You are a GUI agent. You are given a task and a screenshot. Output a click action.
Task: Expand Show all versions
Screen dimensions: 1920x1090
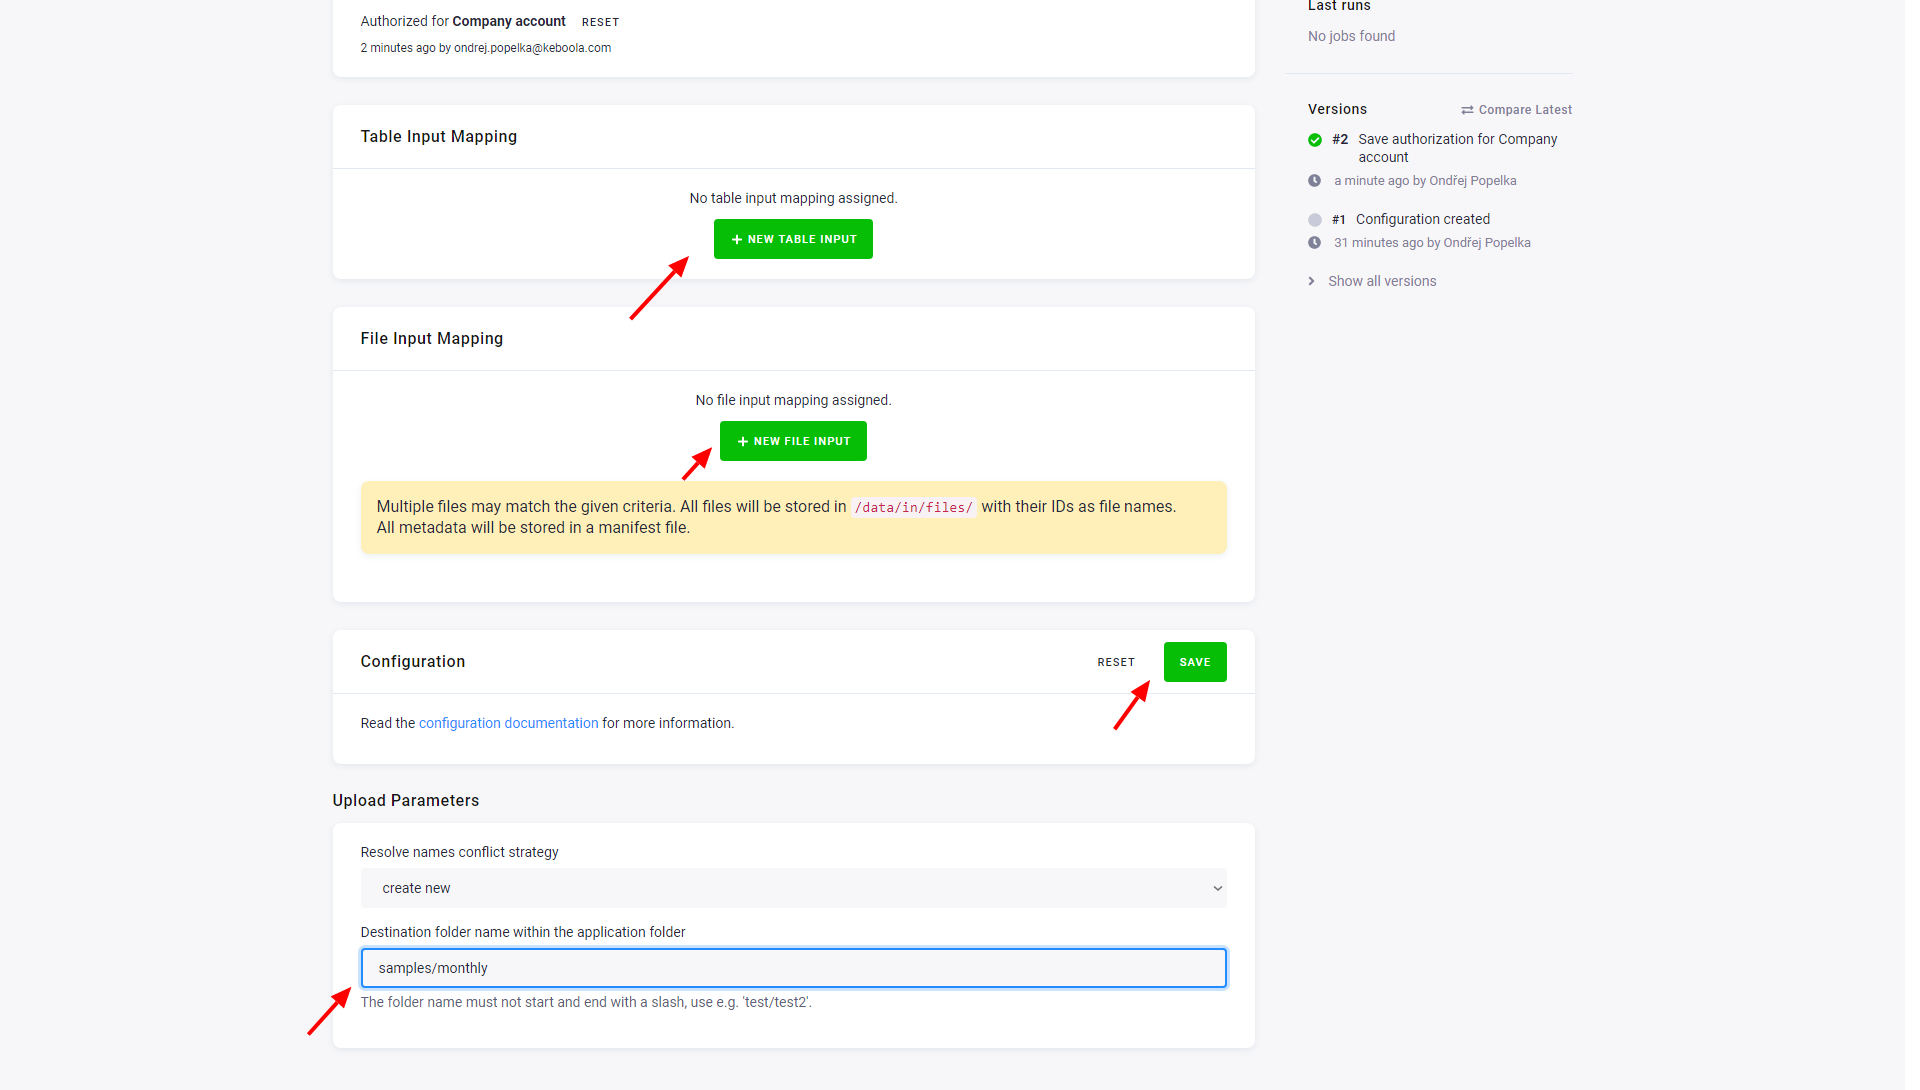click(x=1382, y=281)
